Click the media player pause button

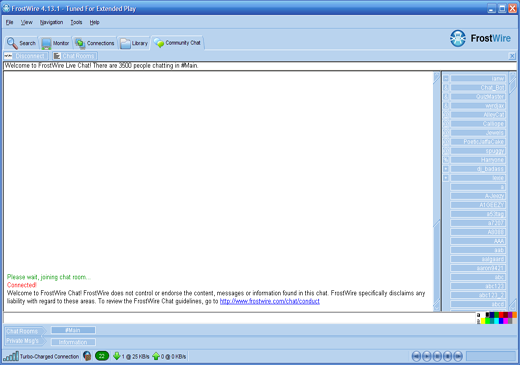[x=437, y=356]
